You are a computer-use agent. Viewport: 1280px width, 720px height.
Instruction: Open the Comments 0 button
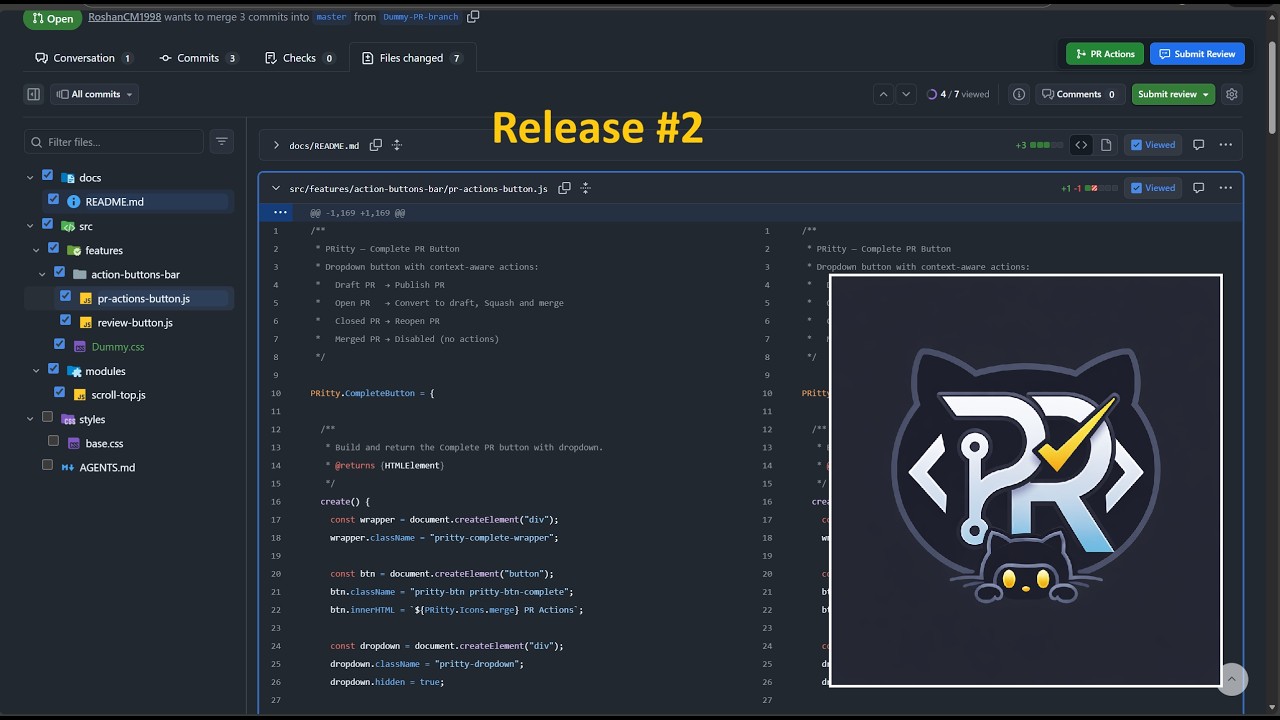click(1079, 94)
